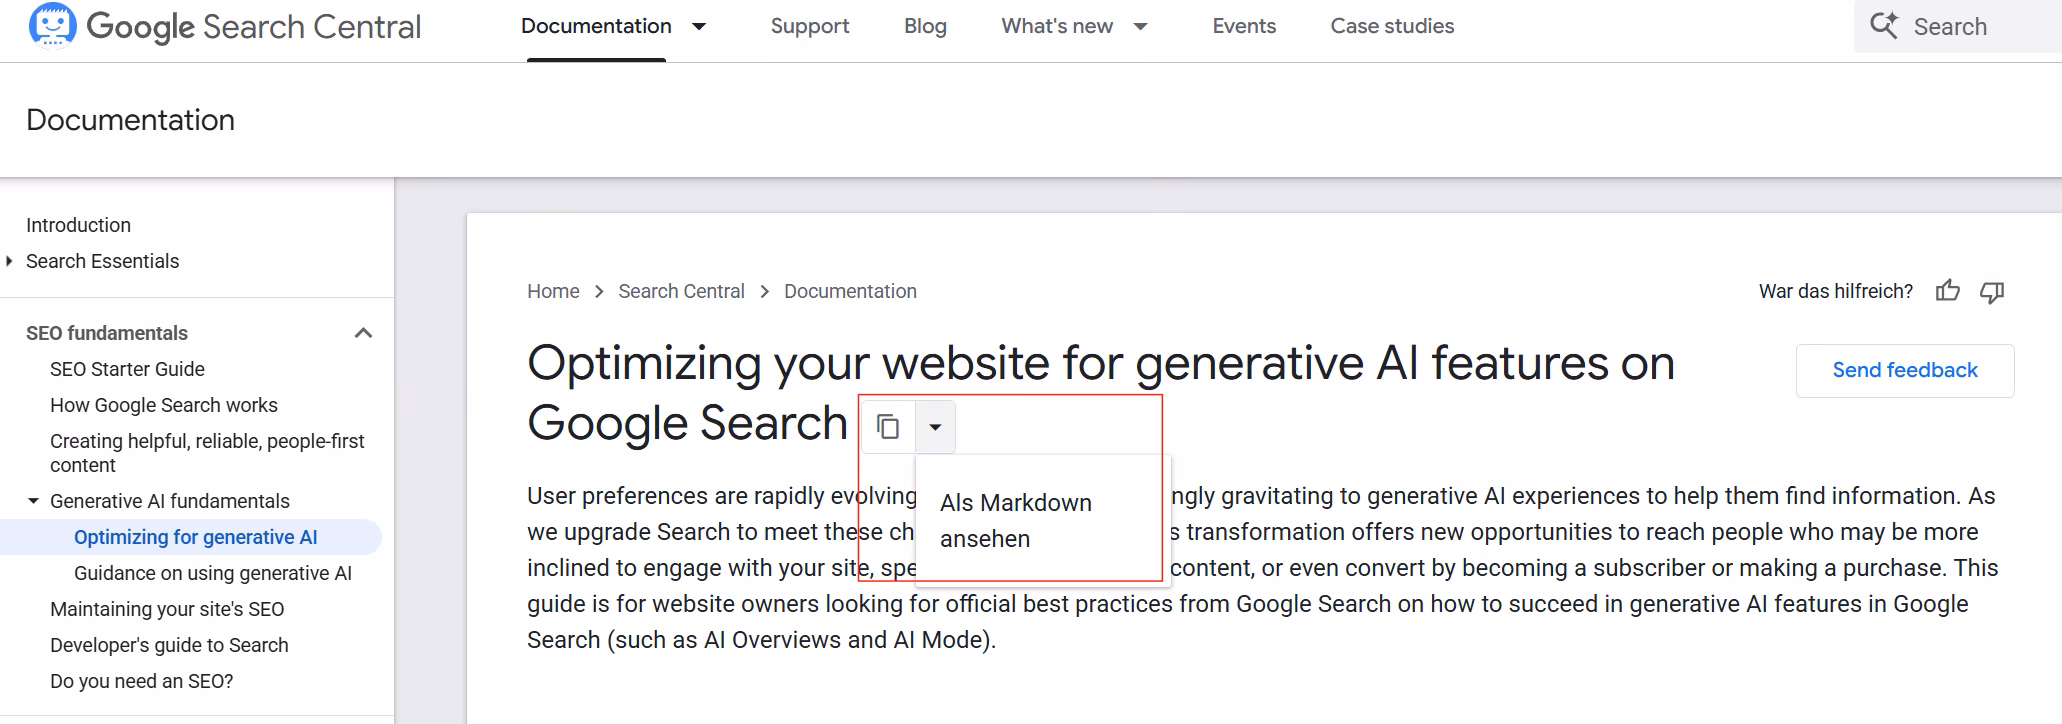The height and width of the screenshot is (724, 2062).
Task: Click the Google Search Central robot logo
Action: click(x=52, y=25)
